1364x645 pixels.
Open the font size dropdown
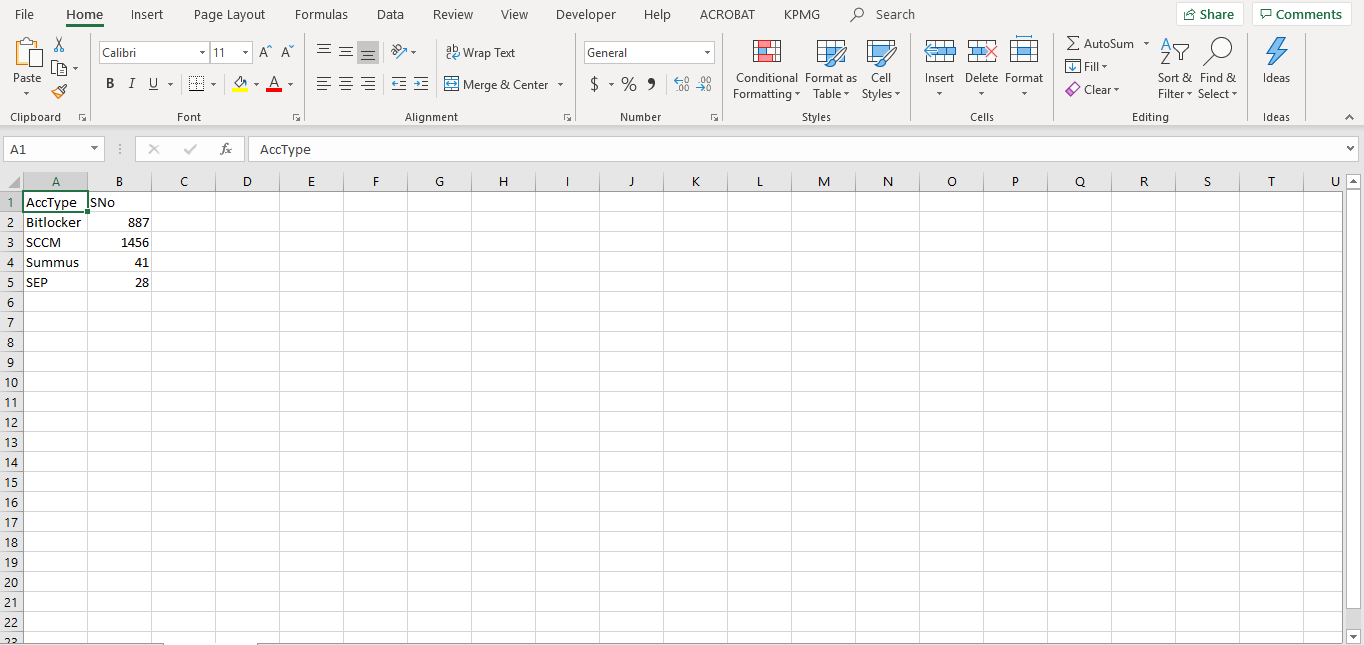pos(246,52)
